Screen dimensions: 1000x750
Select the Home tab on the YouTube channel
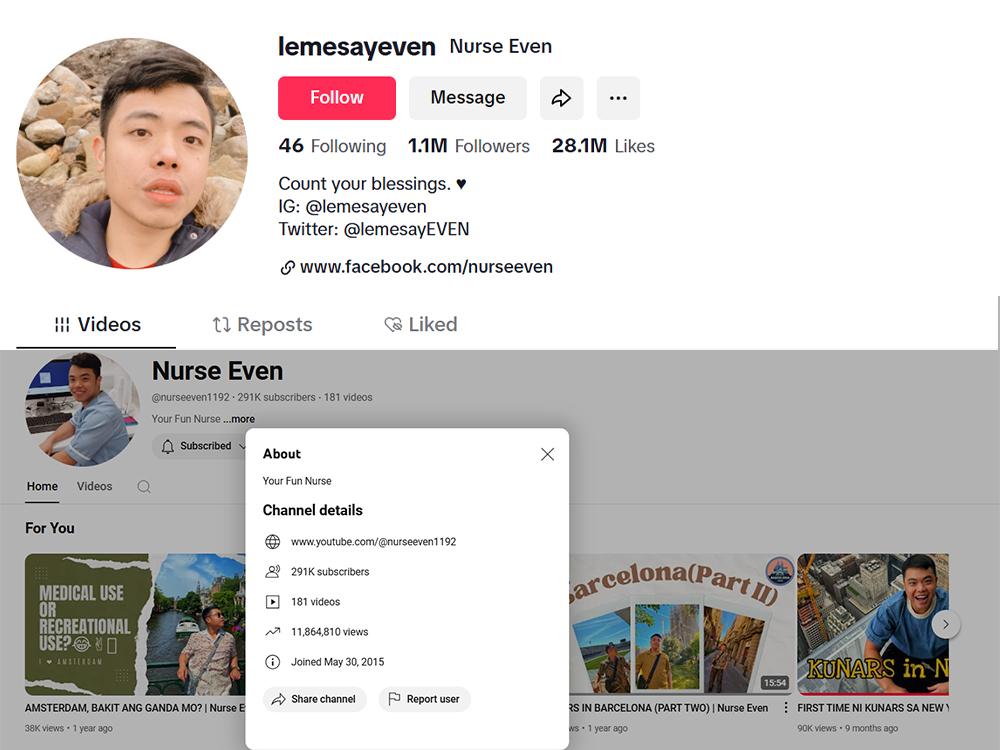coord(42,486)
